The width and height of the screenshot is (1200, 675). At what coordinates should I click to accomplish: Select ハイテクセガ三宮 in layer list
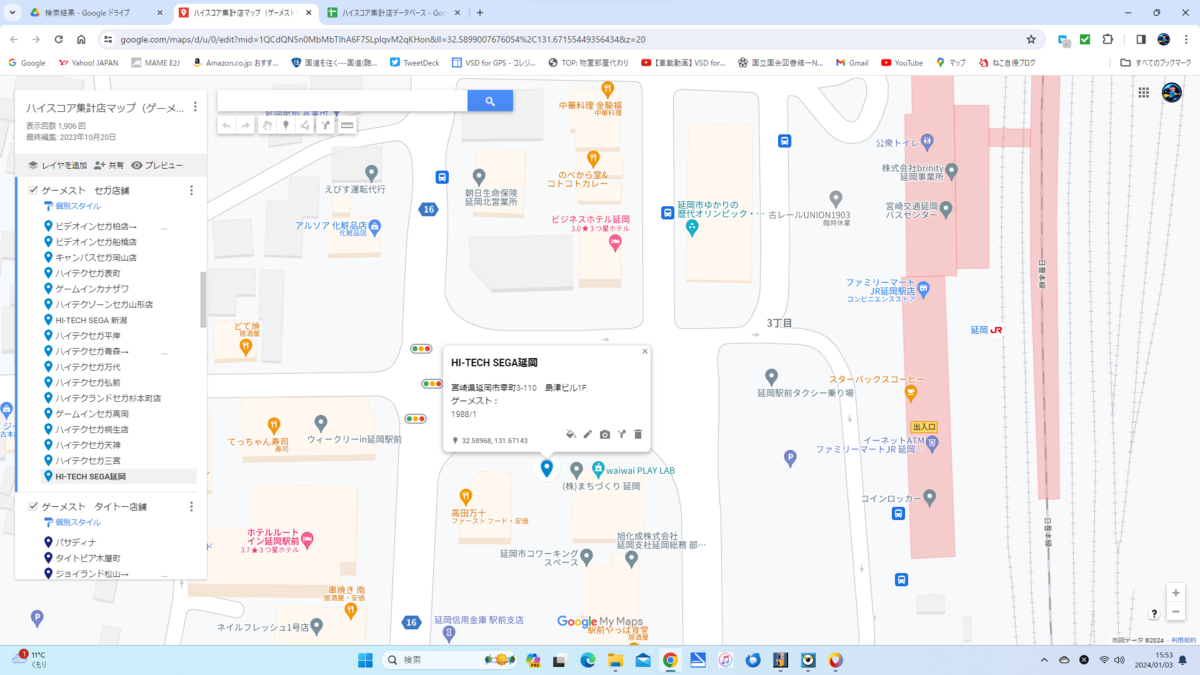(88, 460)
